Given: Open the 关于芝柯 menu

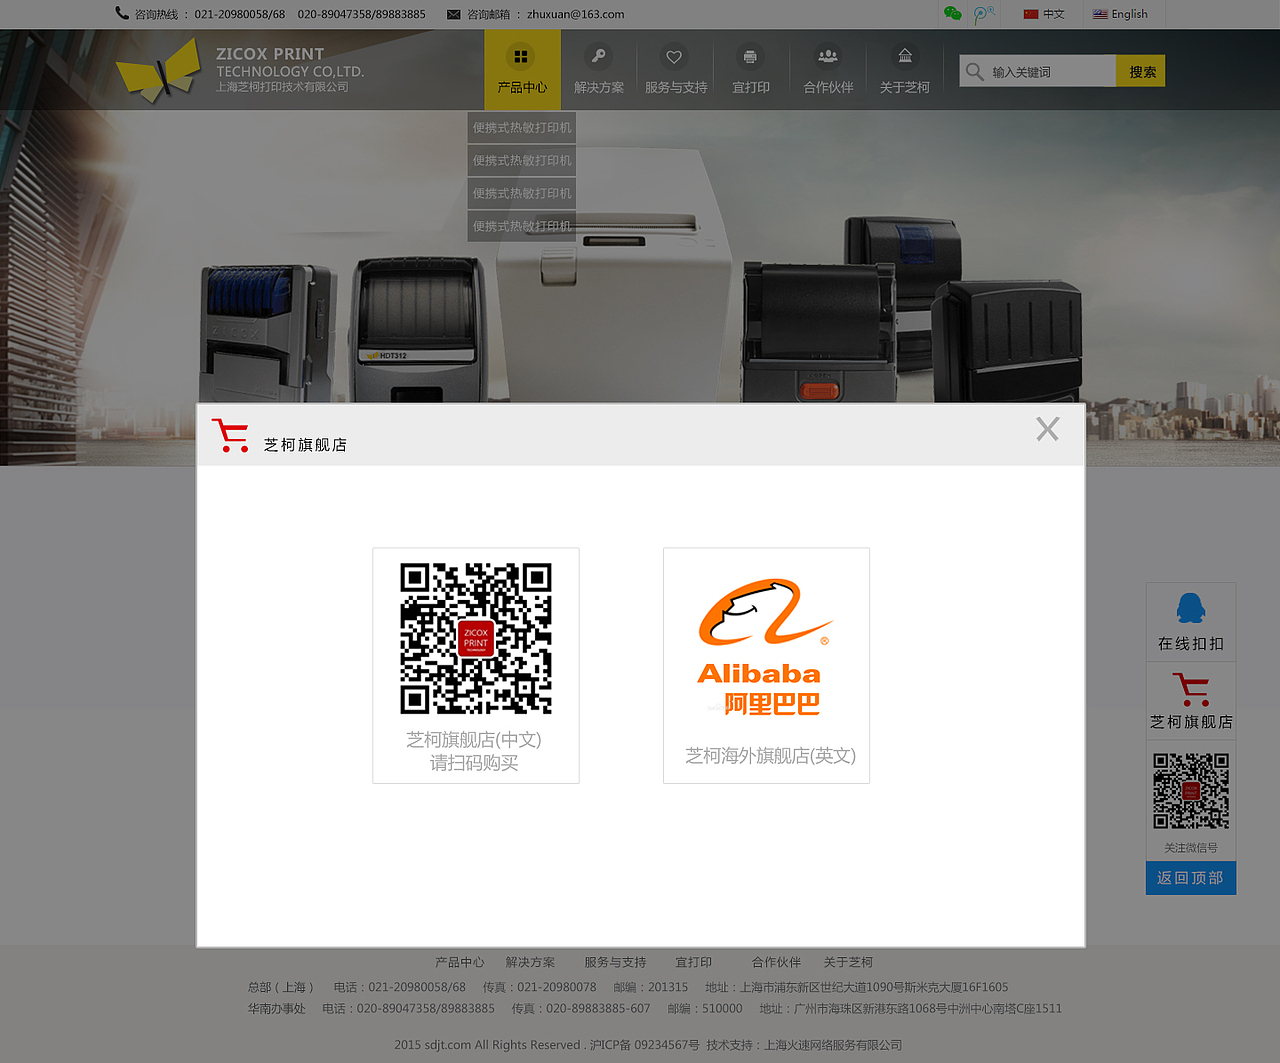Looking at the screenshot, I should (x=905, y=70).
